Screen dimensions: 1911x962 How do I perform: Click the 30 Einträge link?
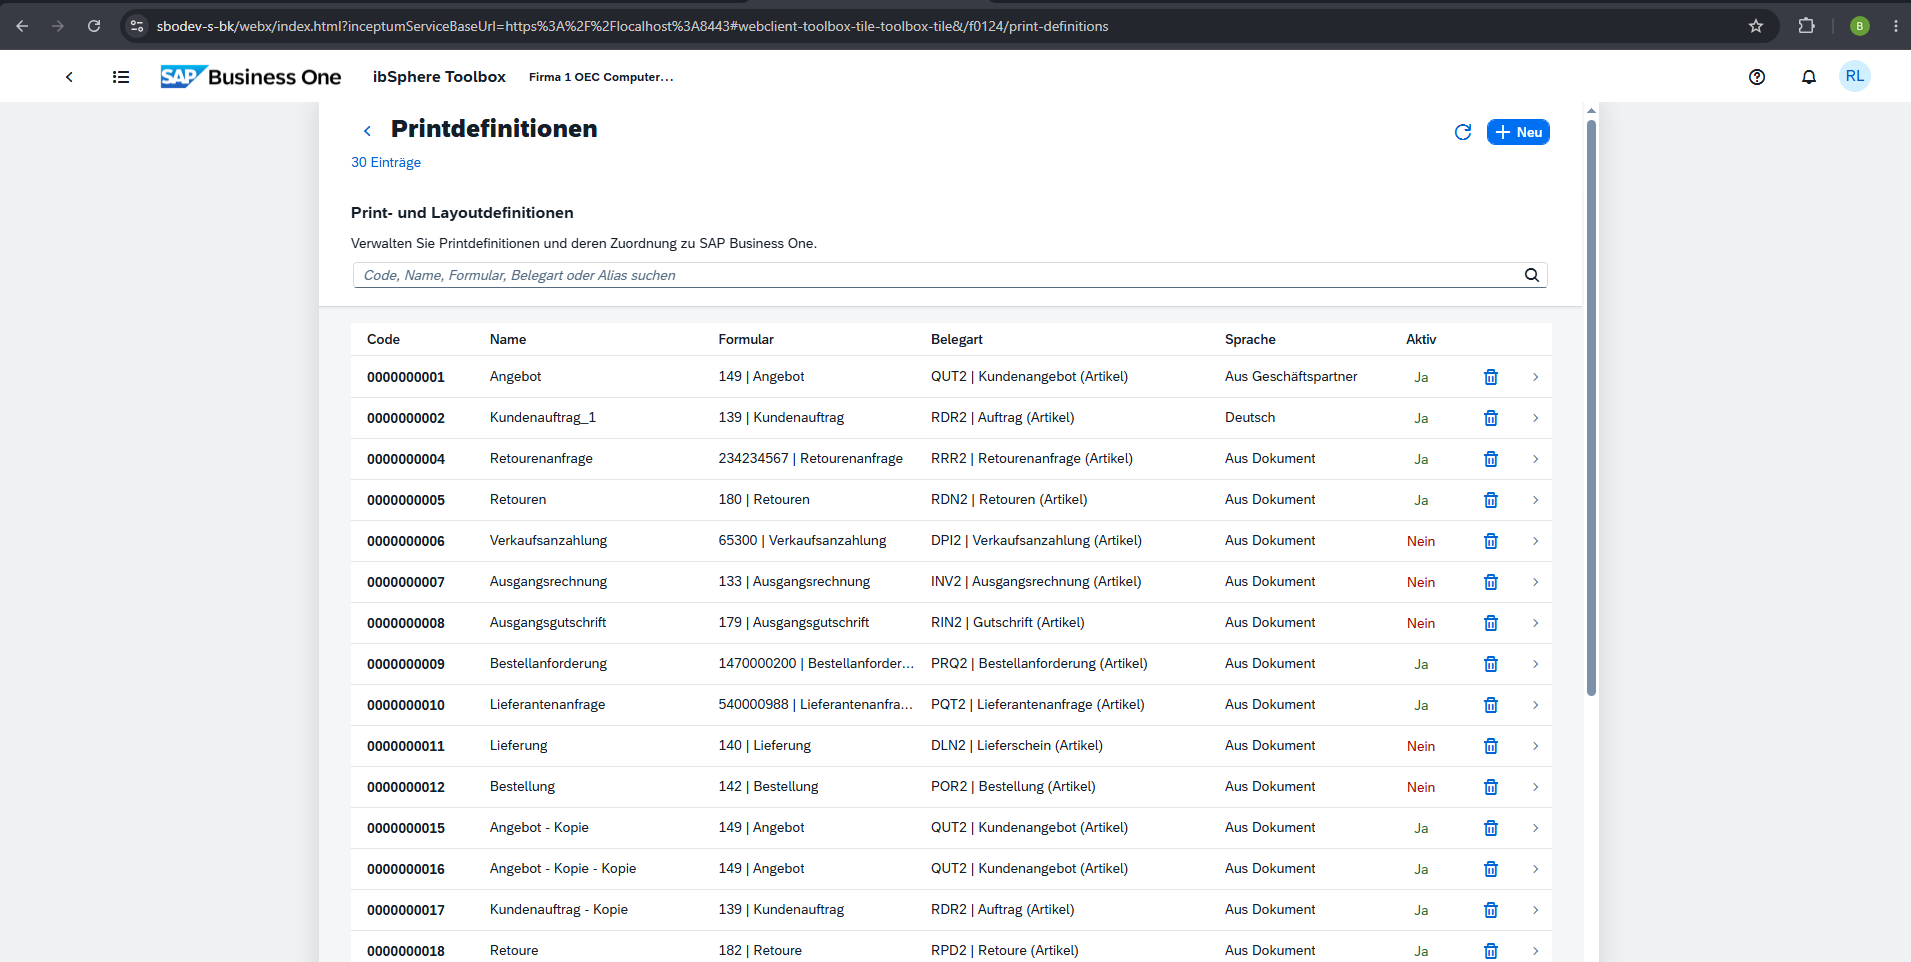386,162
